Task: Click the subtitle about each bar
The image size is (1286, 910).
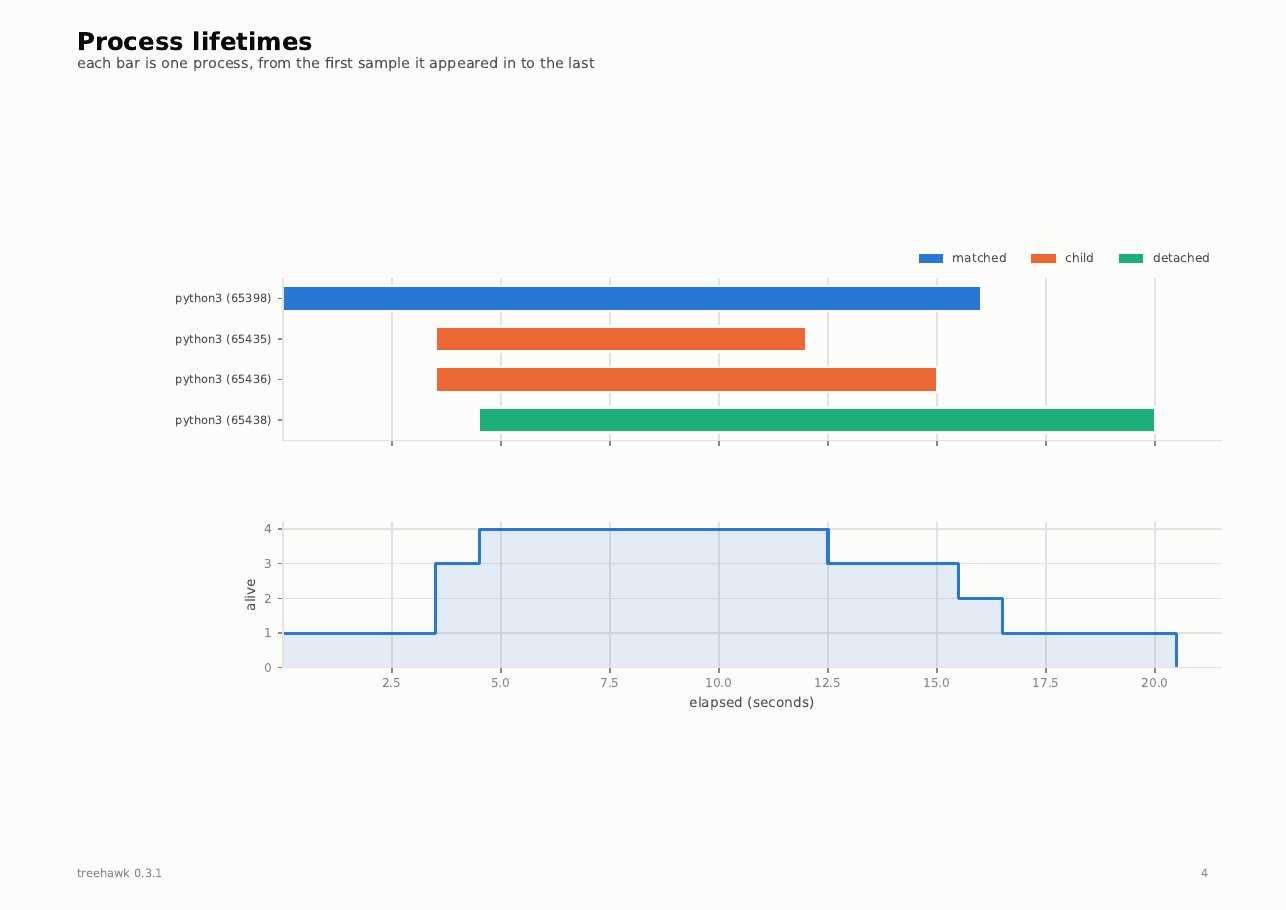Action: pyautogui.click(x=336, y=64)
